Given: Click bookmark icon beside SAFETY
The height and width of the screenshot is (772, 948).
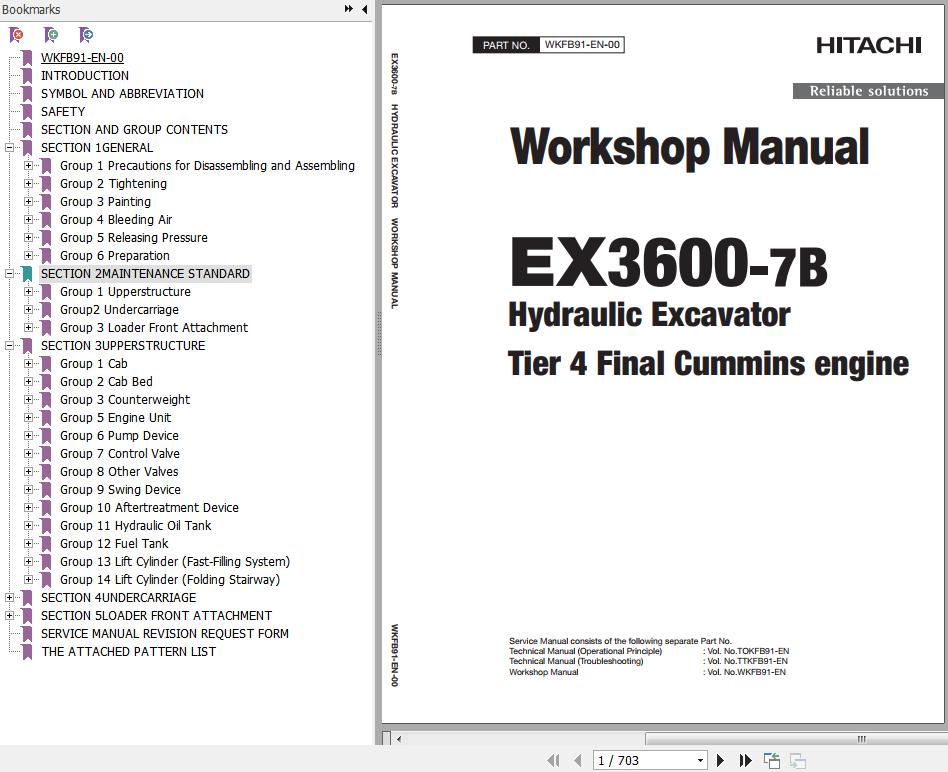Looking at the screenshot, I should pyautogui.click(x=27, y=112).
